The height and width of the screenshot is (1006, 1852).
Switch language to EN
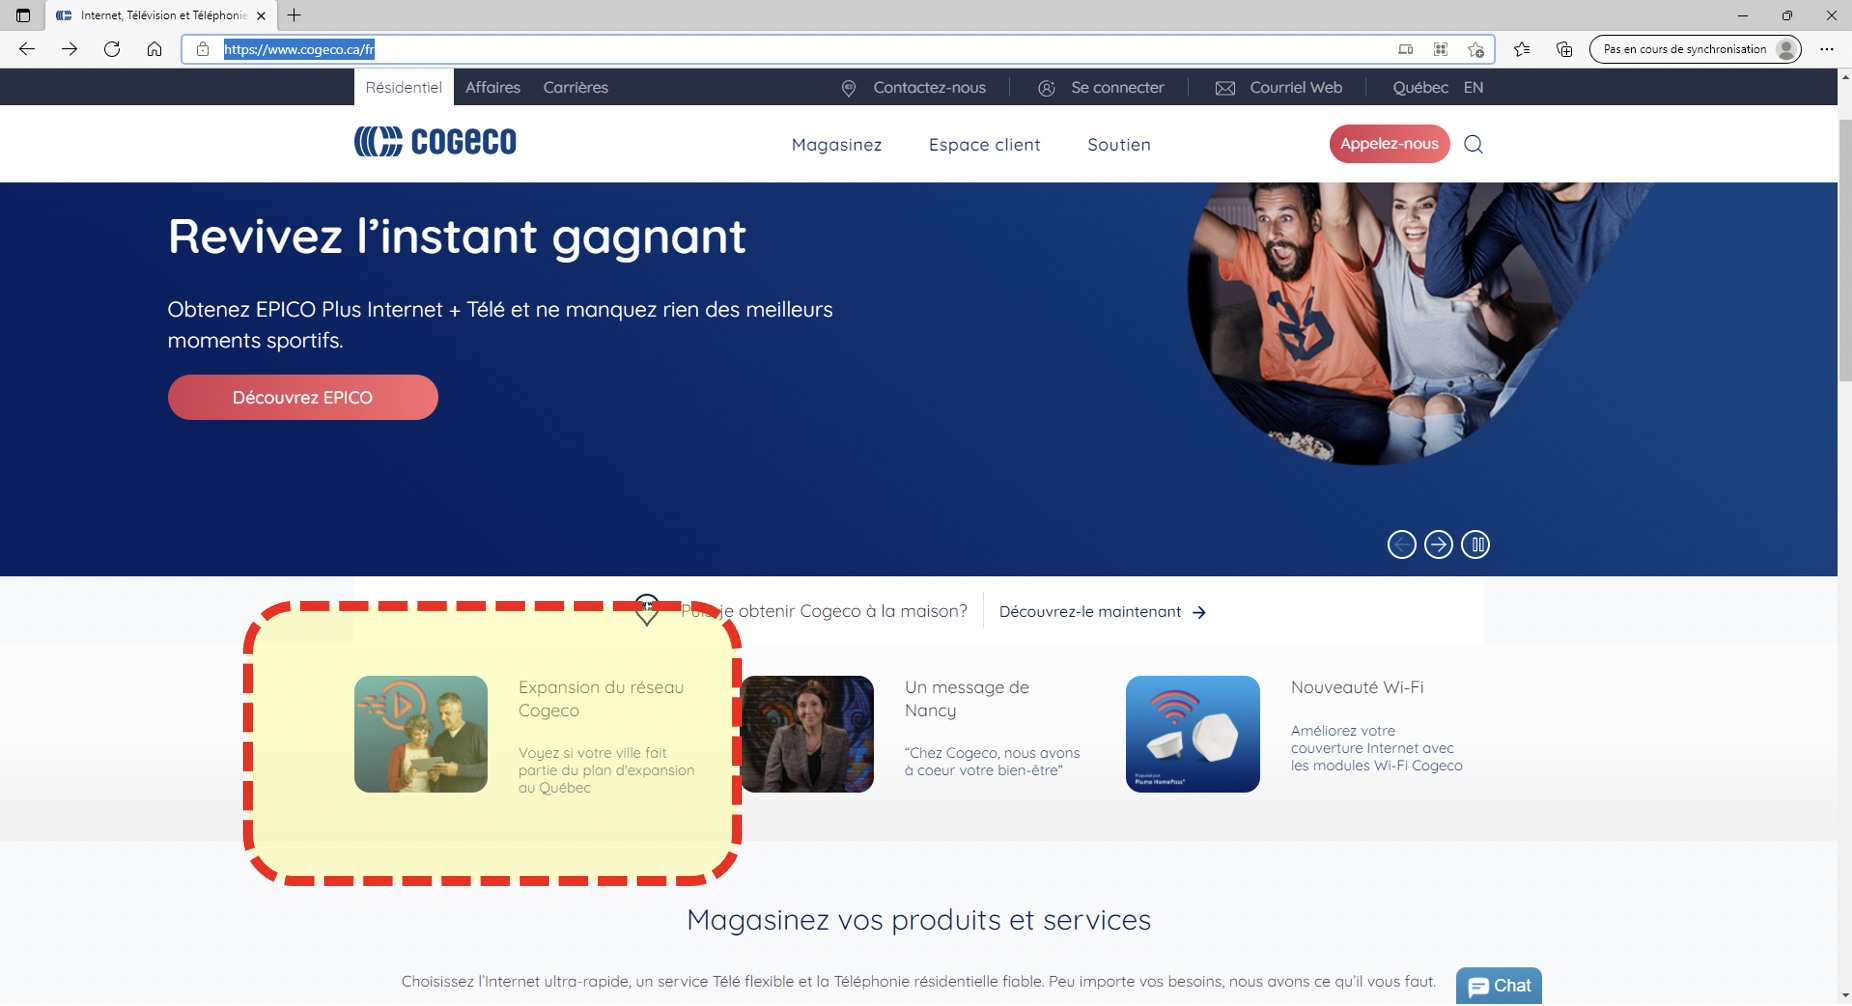[1473, 87]
